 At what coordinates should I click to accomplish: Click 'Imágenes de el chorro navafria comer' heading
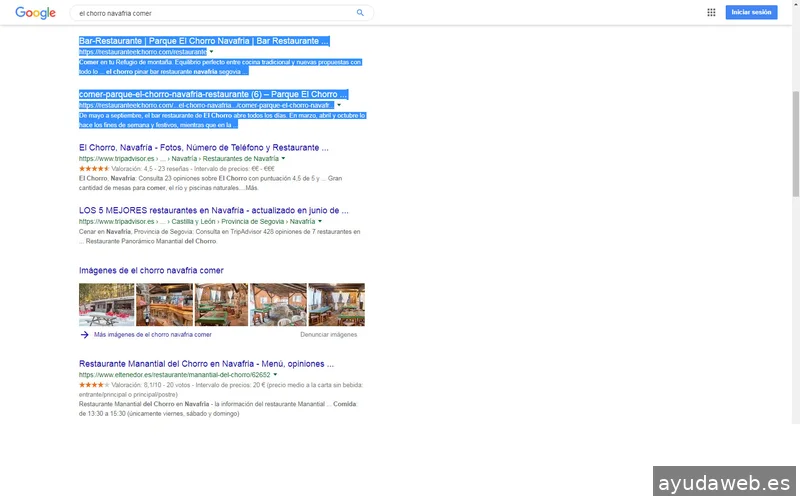coord(151,271)
